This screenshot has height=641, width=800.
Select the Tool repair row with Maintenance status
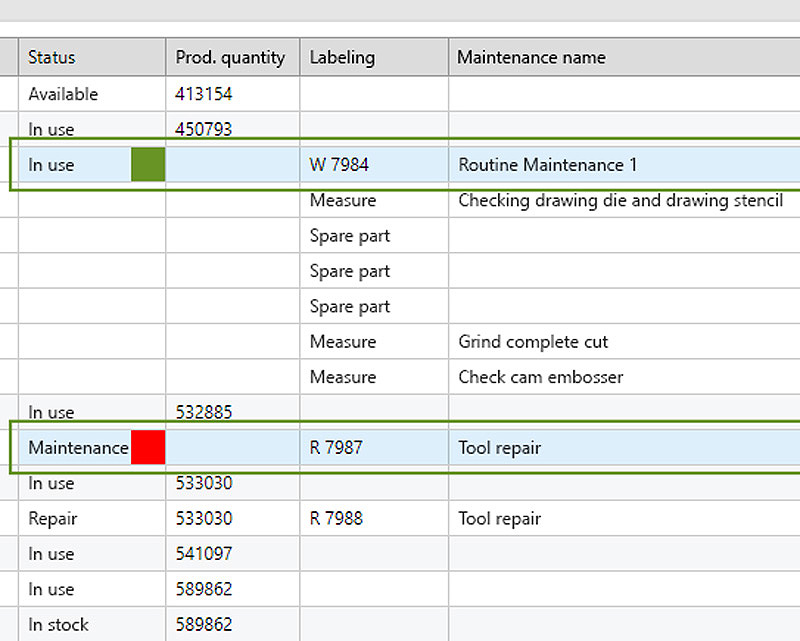500,448
